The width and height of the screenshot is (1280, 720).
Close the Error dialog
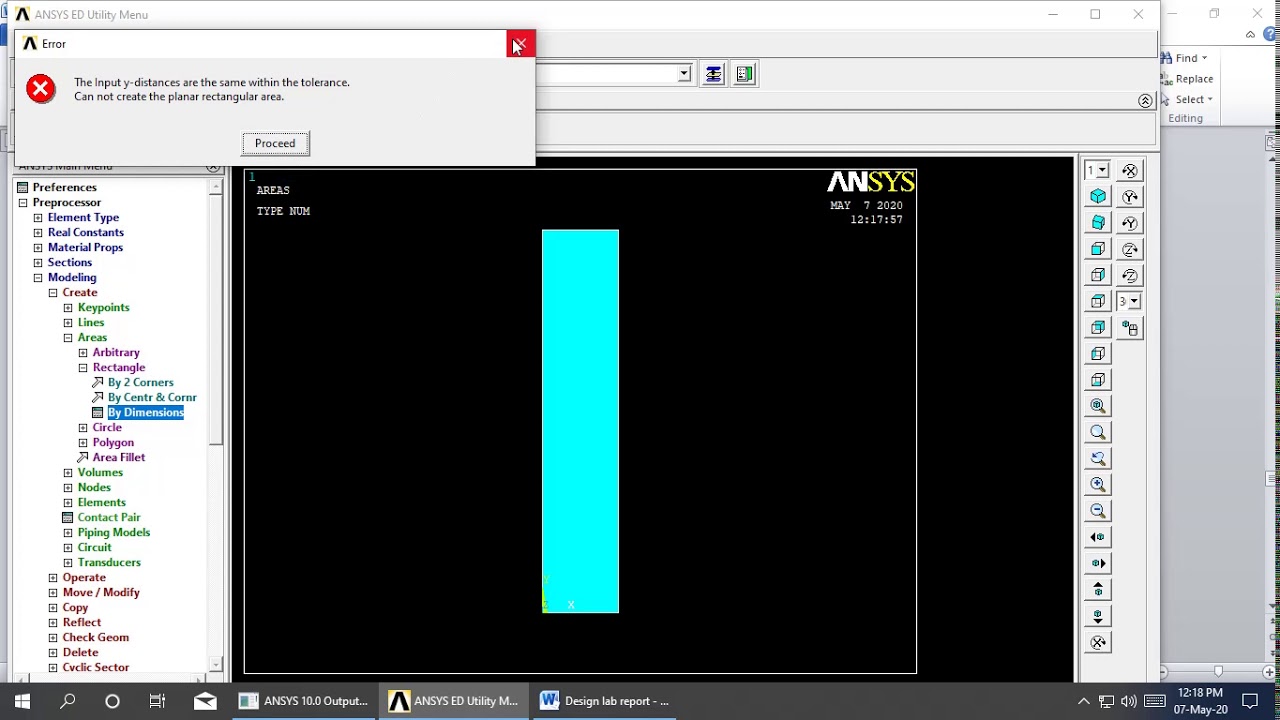(520, 44)
